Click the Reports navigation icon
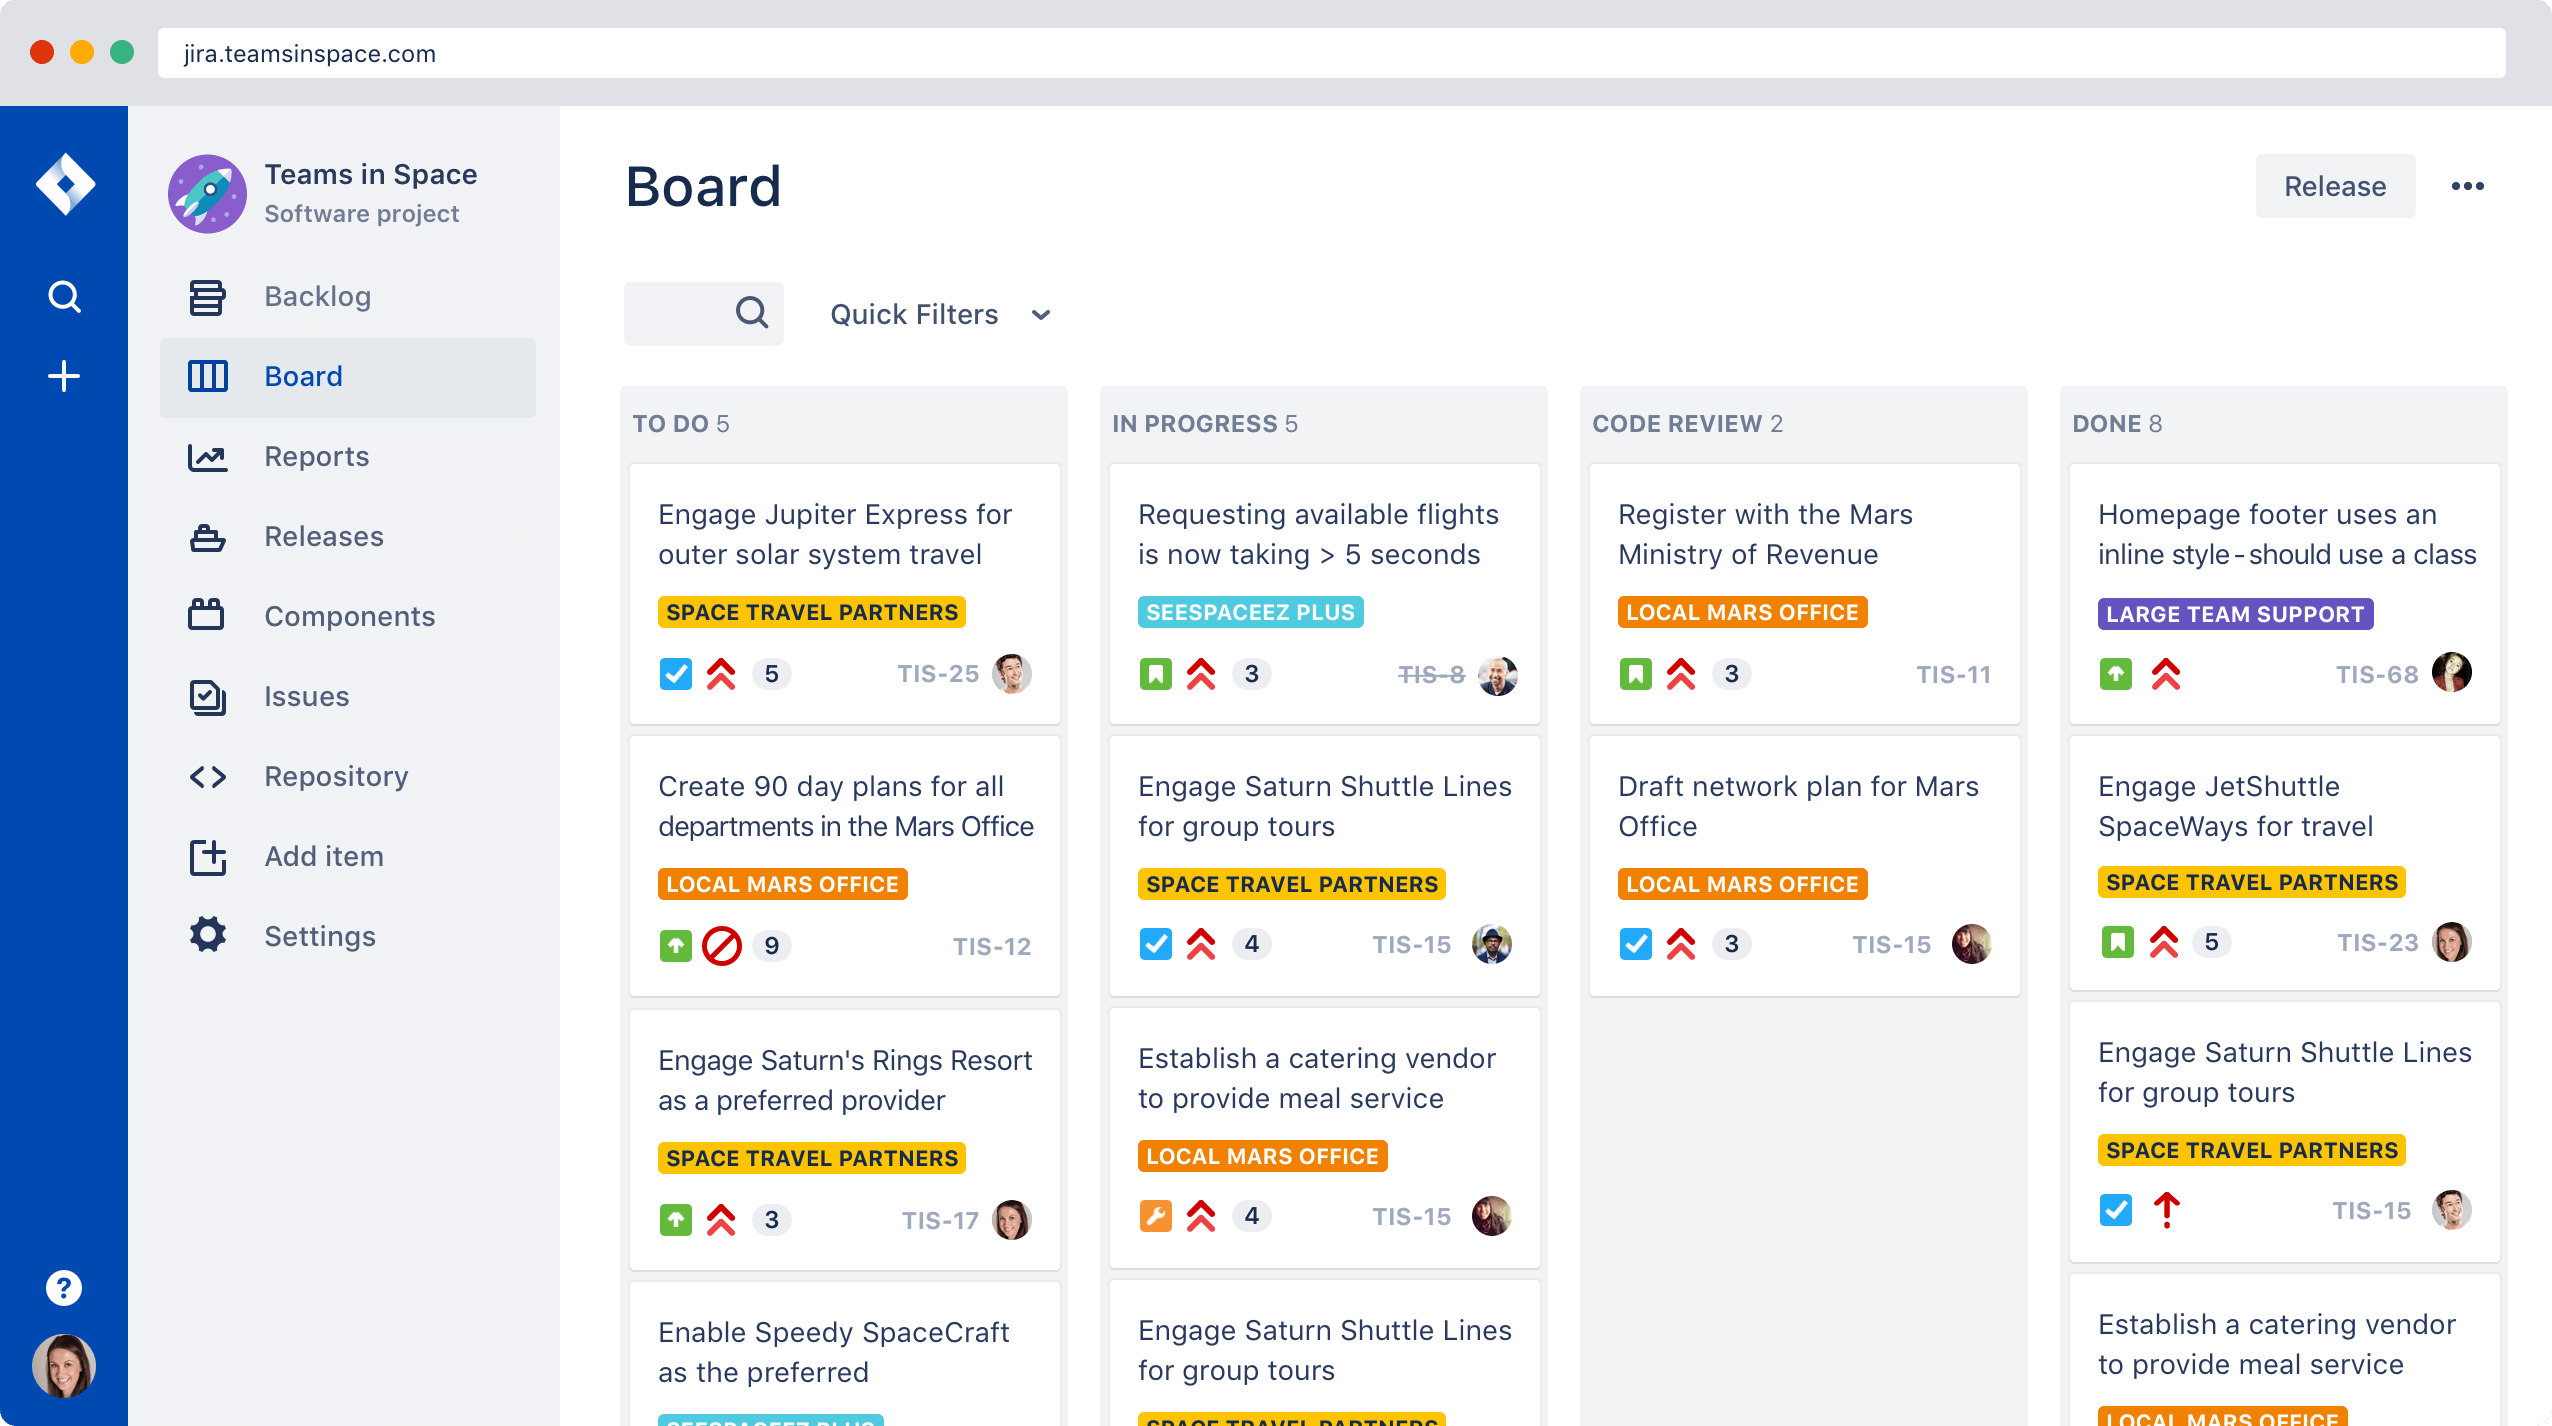2552x1426 pixels. point(207,455)
